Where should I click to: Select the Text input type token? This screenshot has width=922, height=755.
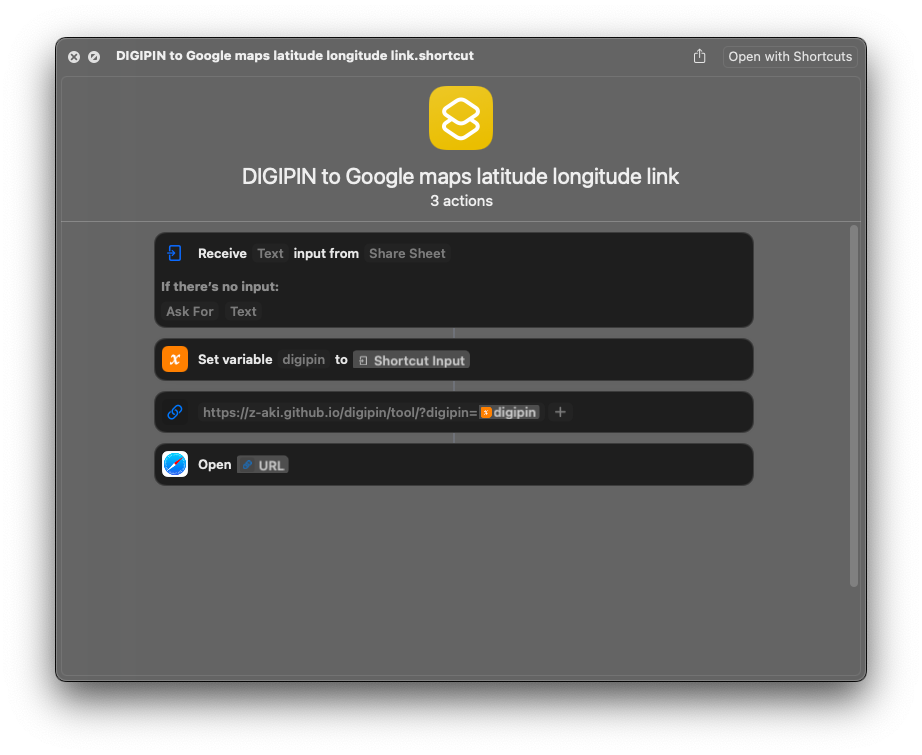[270, 253]
